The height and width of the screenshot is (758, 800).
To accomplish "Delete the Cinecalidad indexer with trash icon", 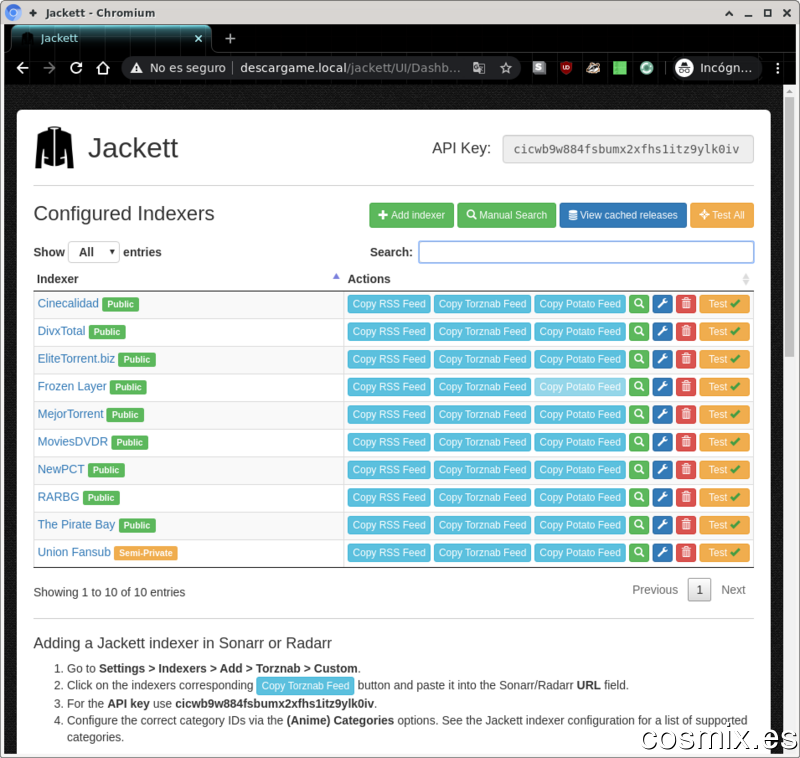I will point(686,304).
